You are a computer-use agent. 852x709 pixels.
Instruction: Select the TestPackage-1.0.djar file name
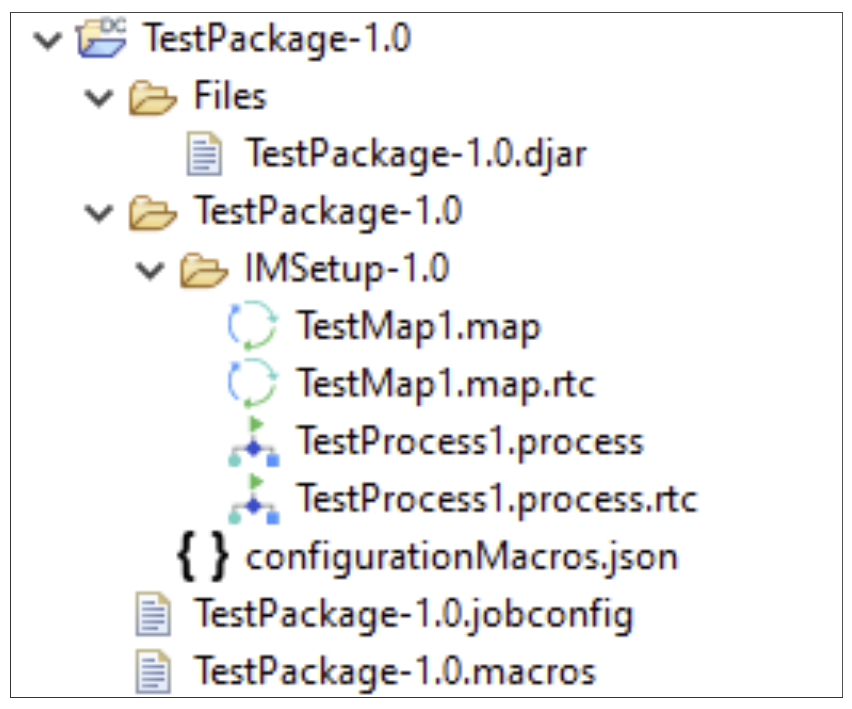(x=415, y=155)
